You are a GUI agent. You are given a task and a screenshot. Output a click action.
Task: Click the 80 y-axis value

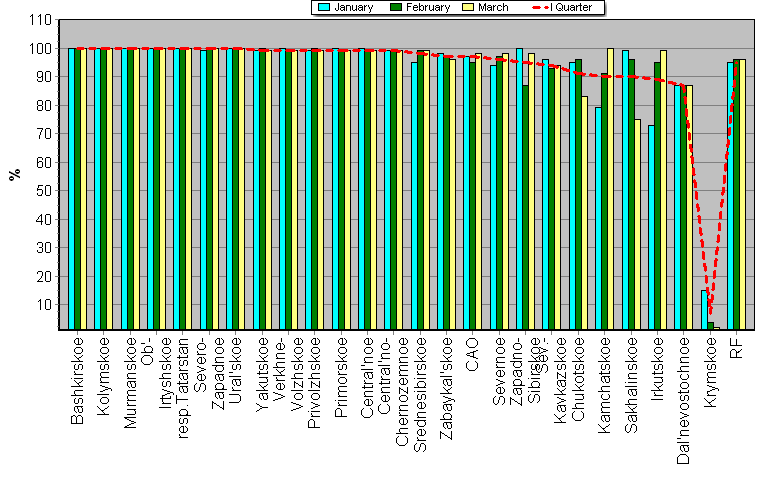pos(44,106)
